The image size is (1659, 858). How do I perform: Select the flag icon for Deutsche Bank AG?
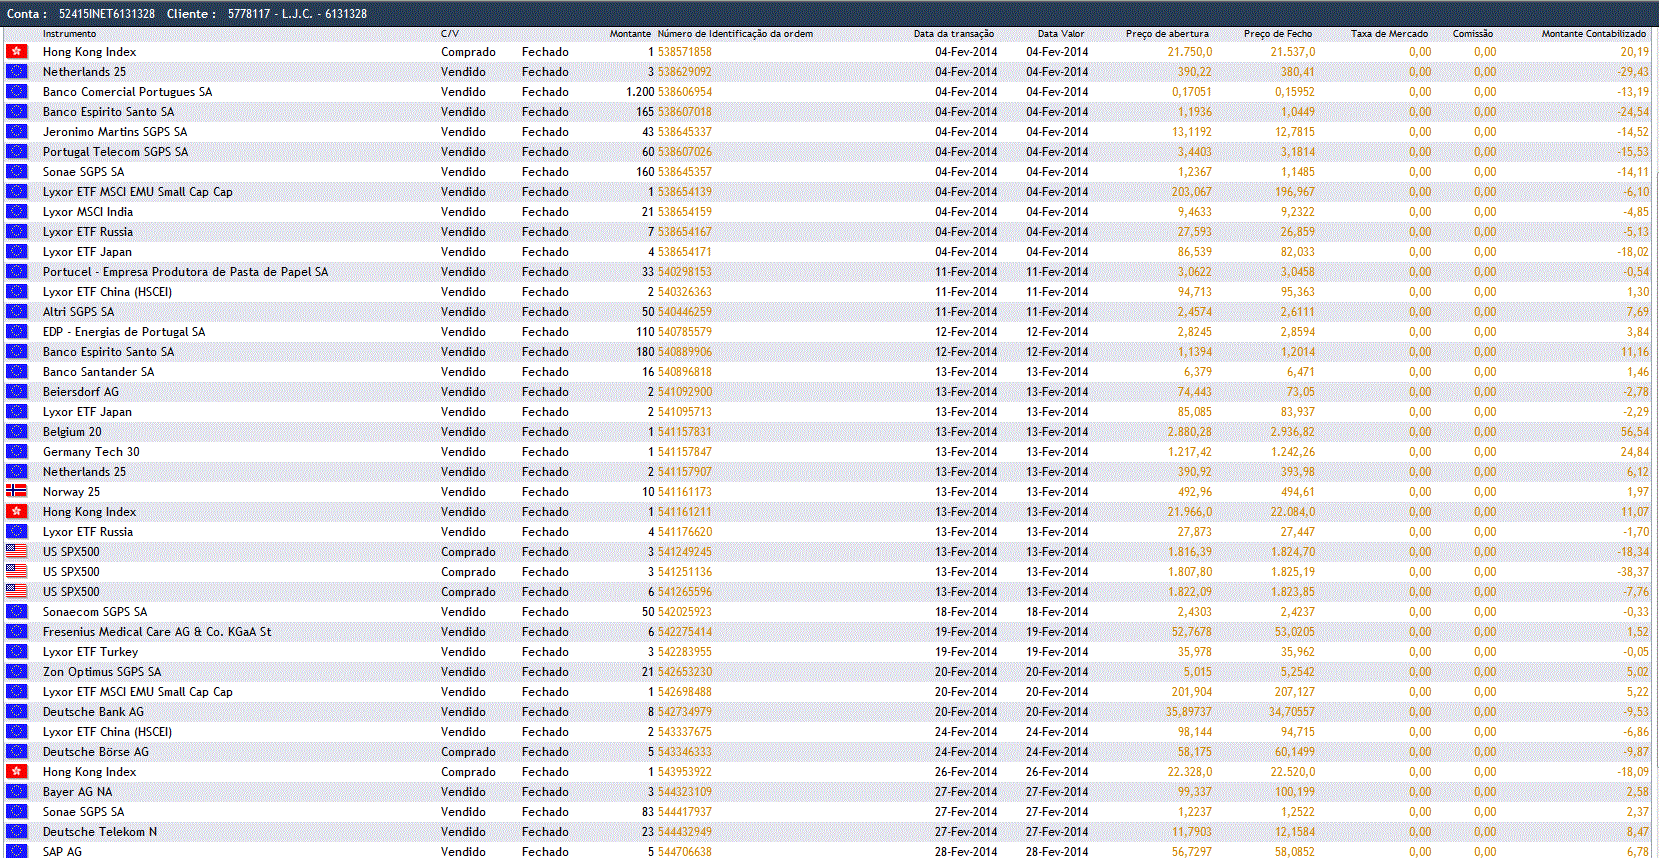pyautogui.click(x=16, y=711)
